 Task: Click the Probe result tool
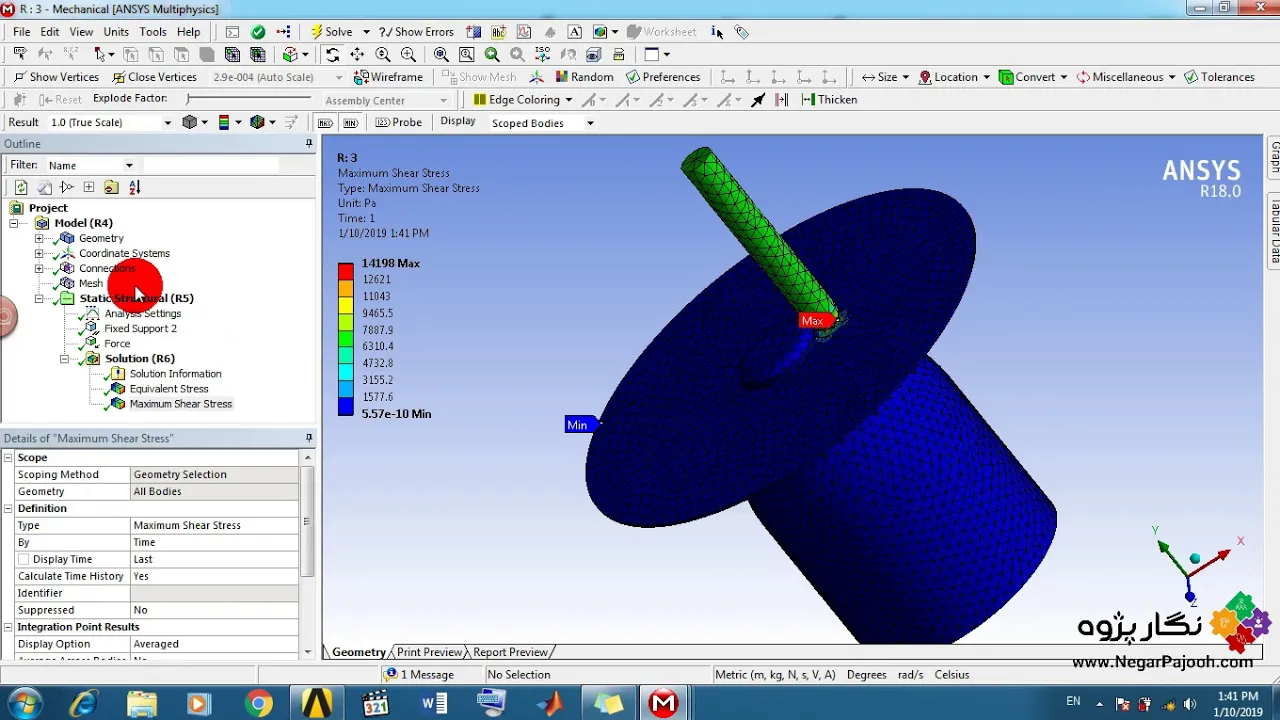[399, 122]
